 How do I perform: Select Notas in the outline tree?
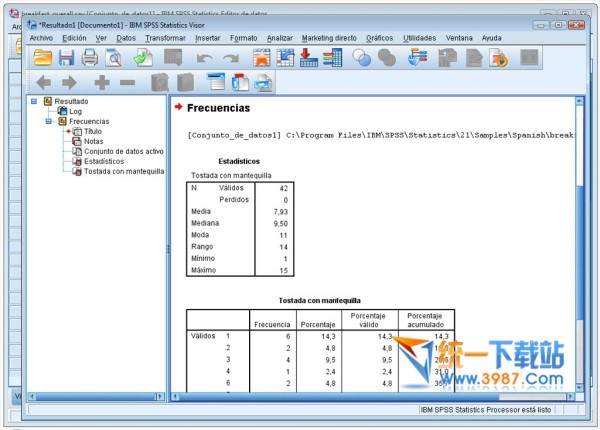click(94, 141)
